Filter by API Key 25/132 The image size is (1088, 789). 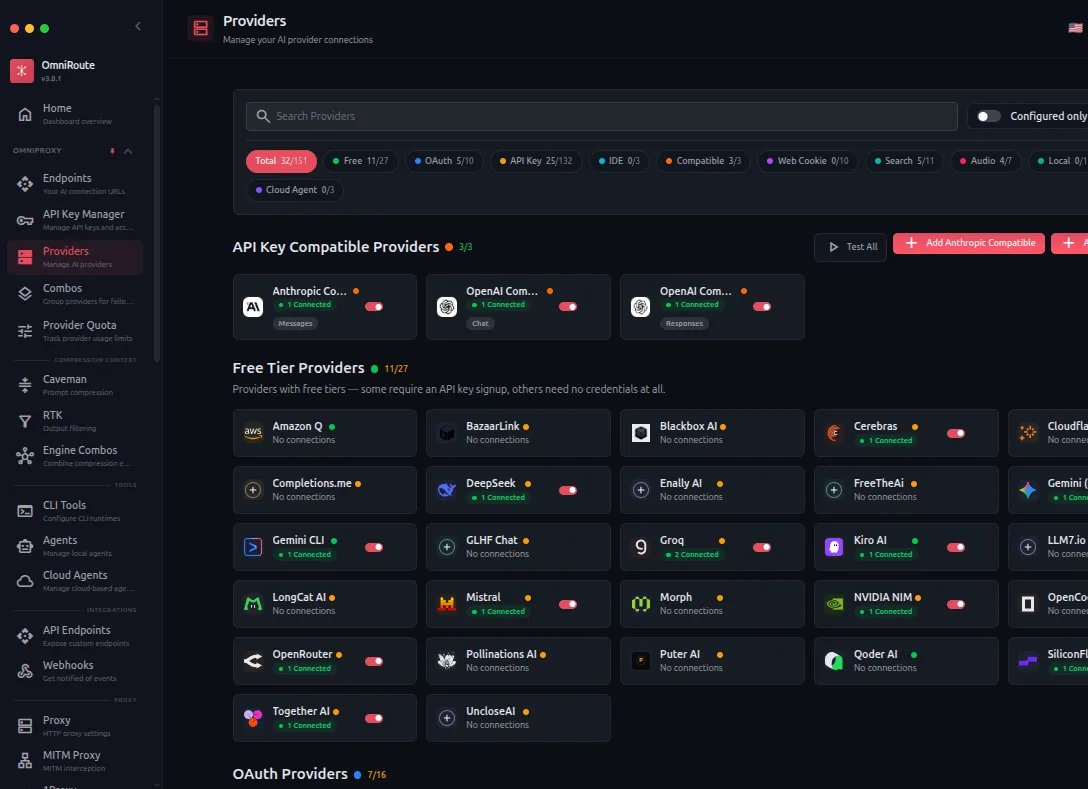click(x=536, y=161)
